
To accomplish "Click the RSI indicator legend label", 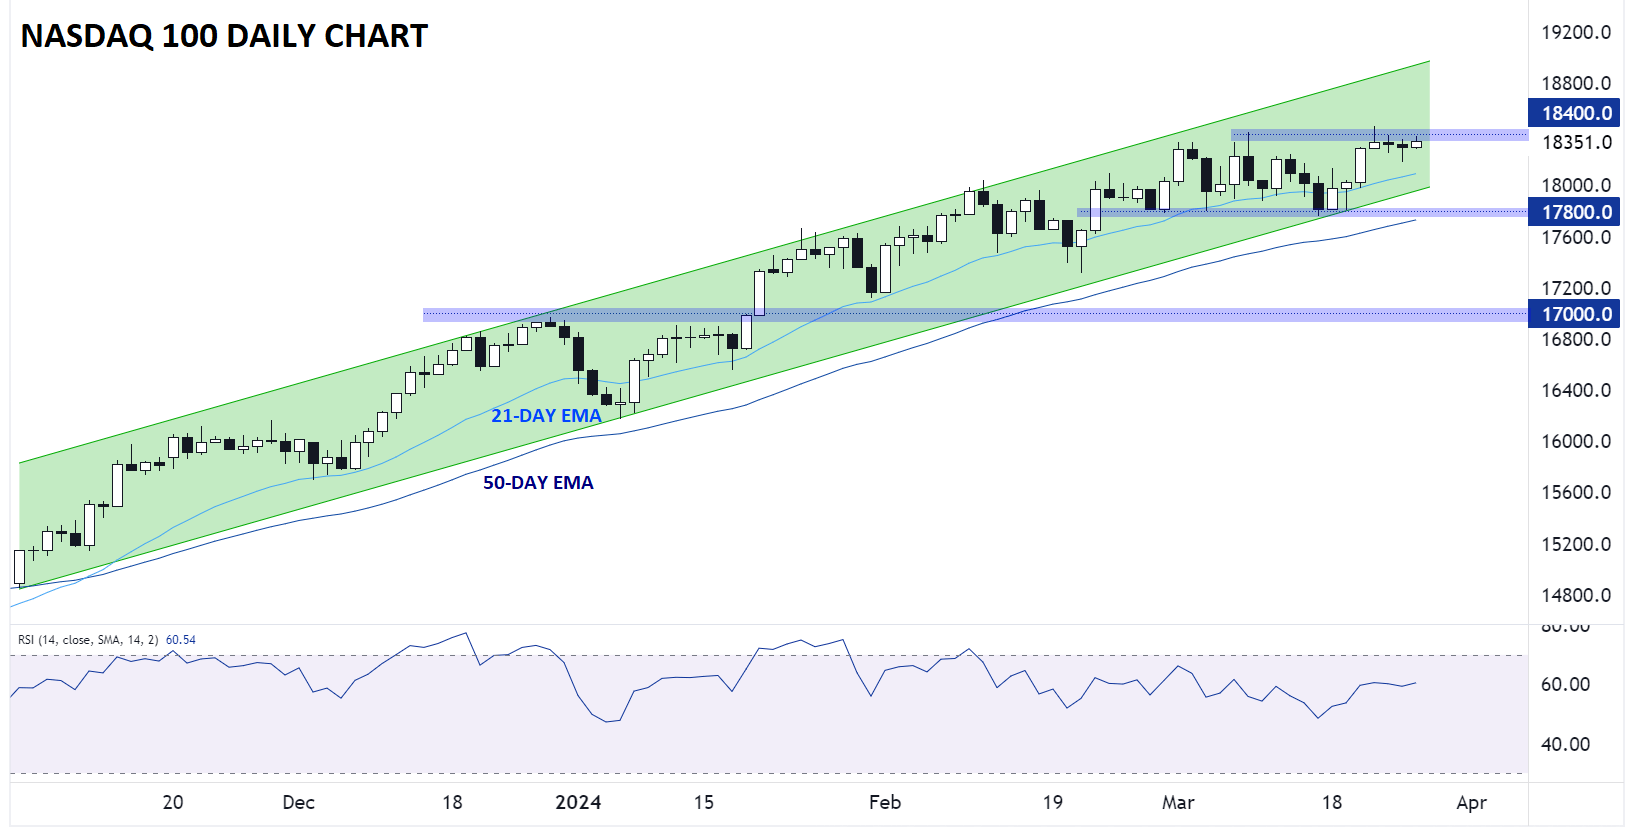I will click(88, 640).
